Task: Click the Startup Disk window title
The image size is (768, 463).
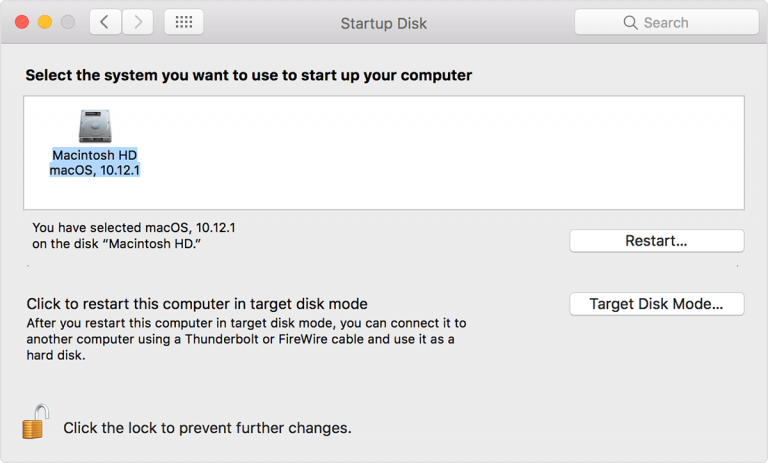Action: click(x=384, y=23)
